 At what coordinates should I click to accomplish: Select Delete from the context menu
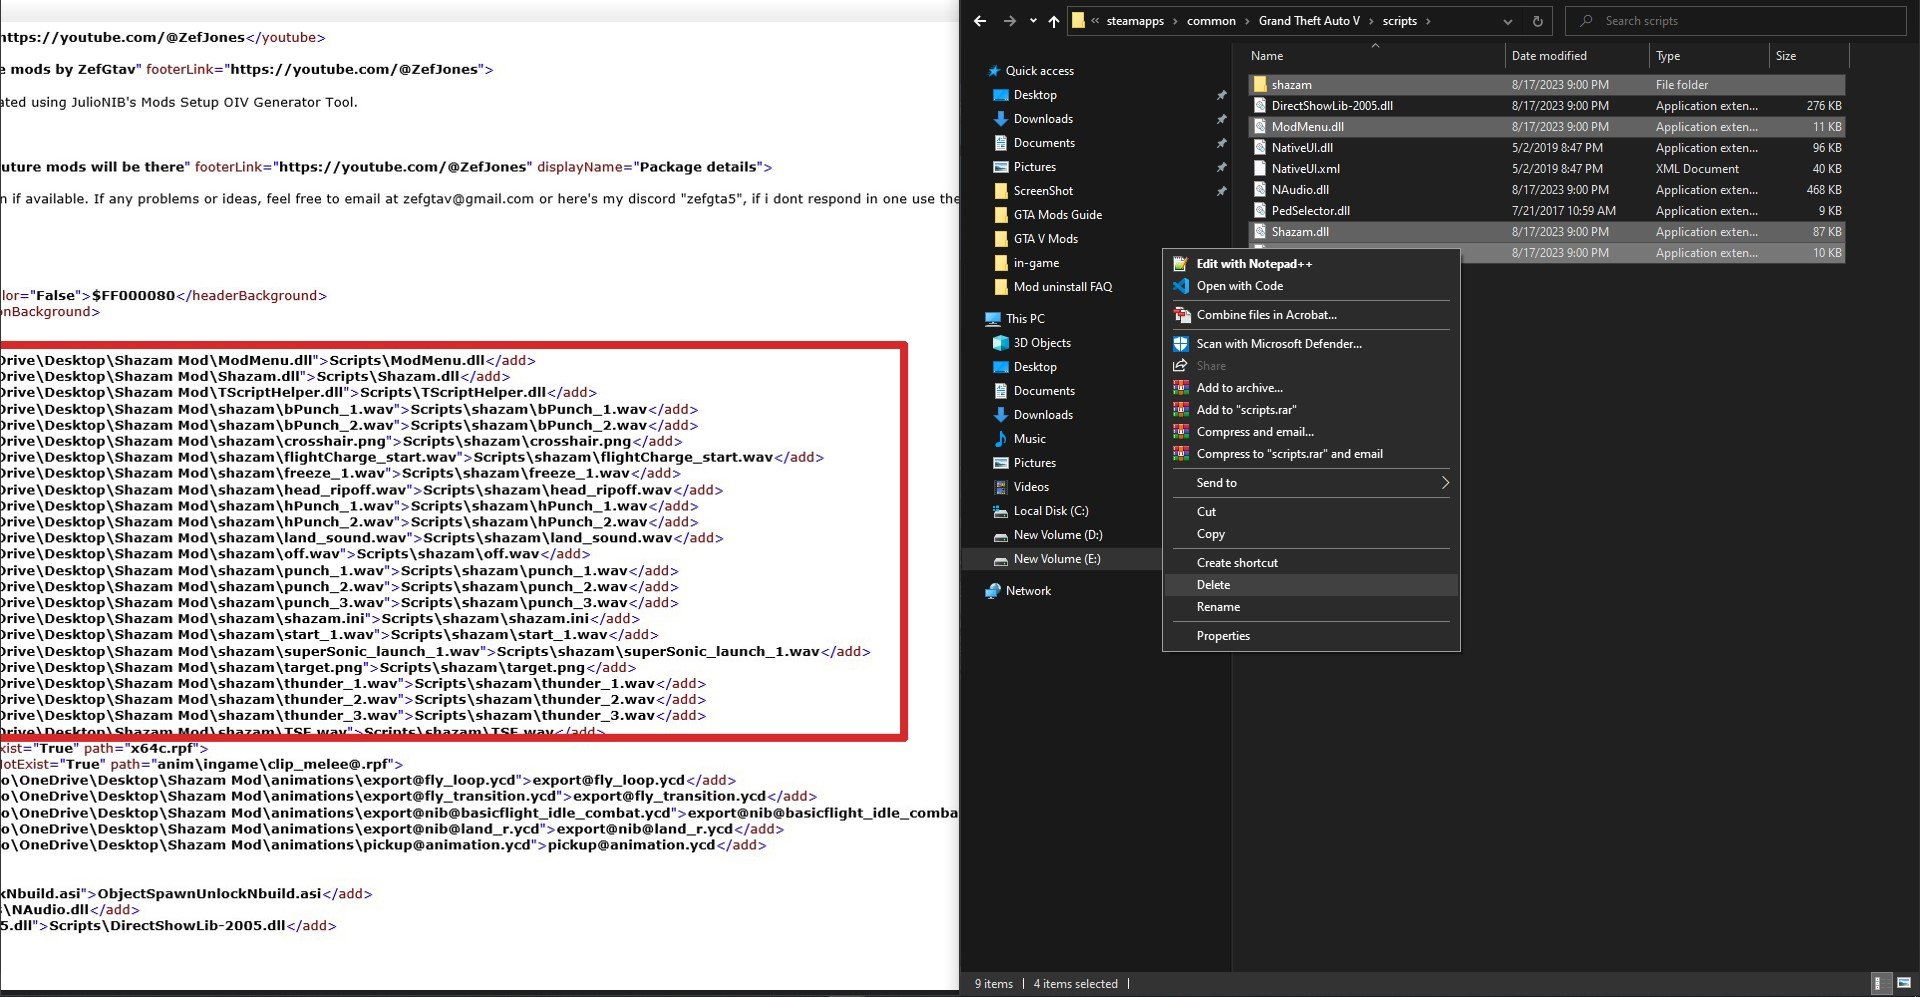(1213, 584)
